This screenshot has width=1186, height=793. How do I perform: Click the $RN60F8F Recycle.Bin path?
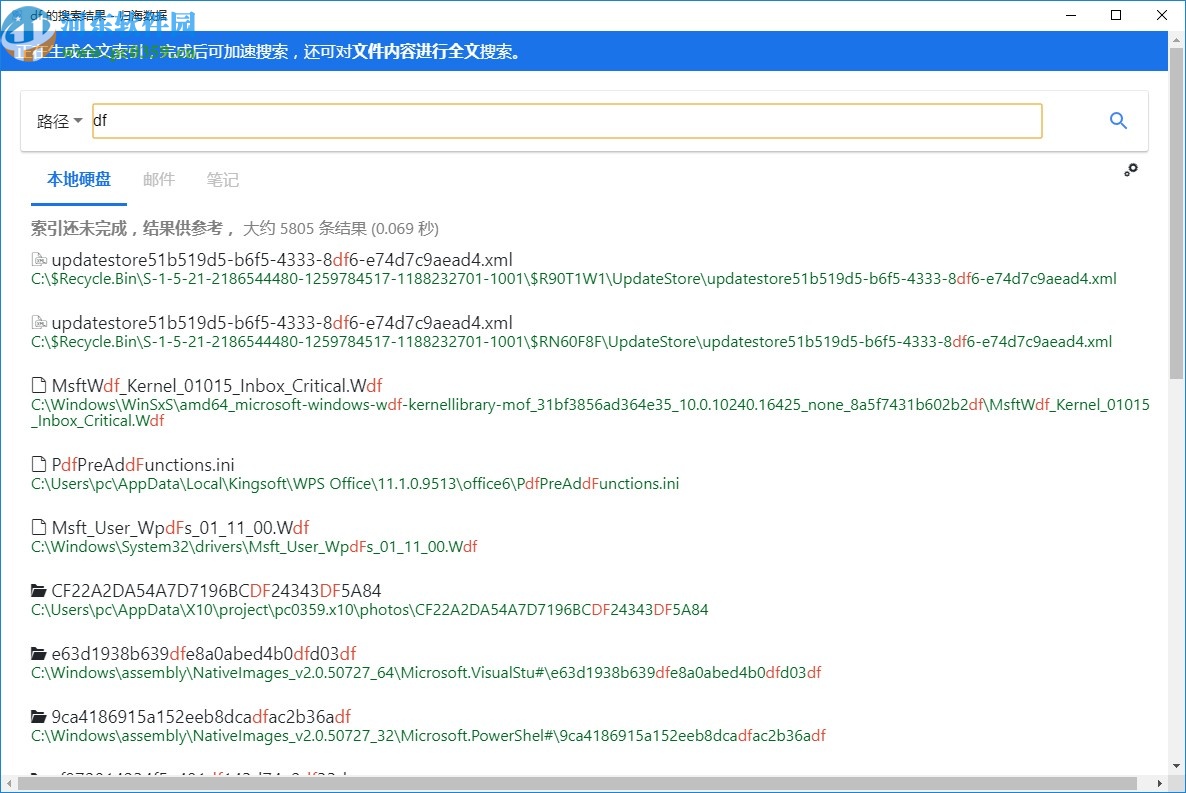click(x=571, y=341)
